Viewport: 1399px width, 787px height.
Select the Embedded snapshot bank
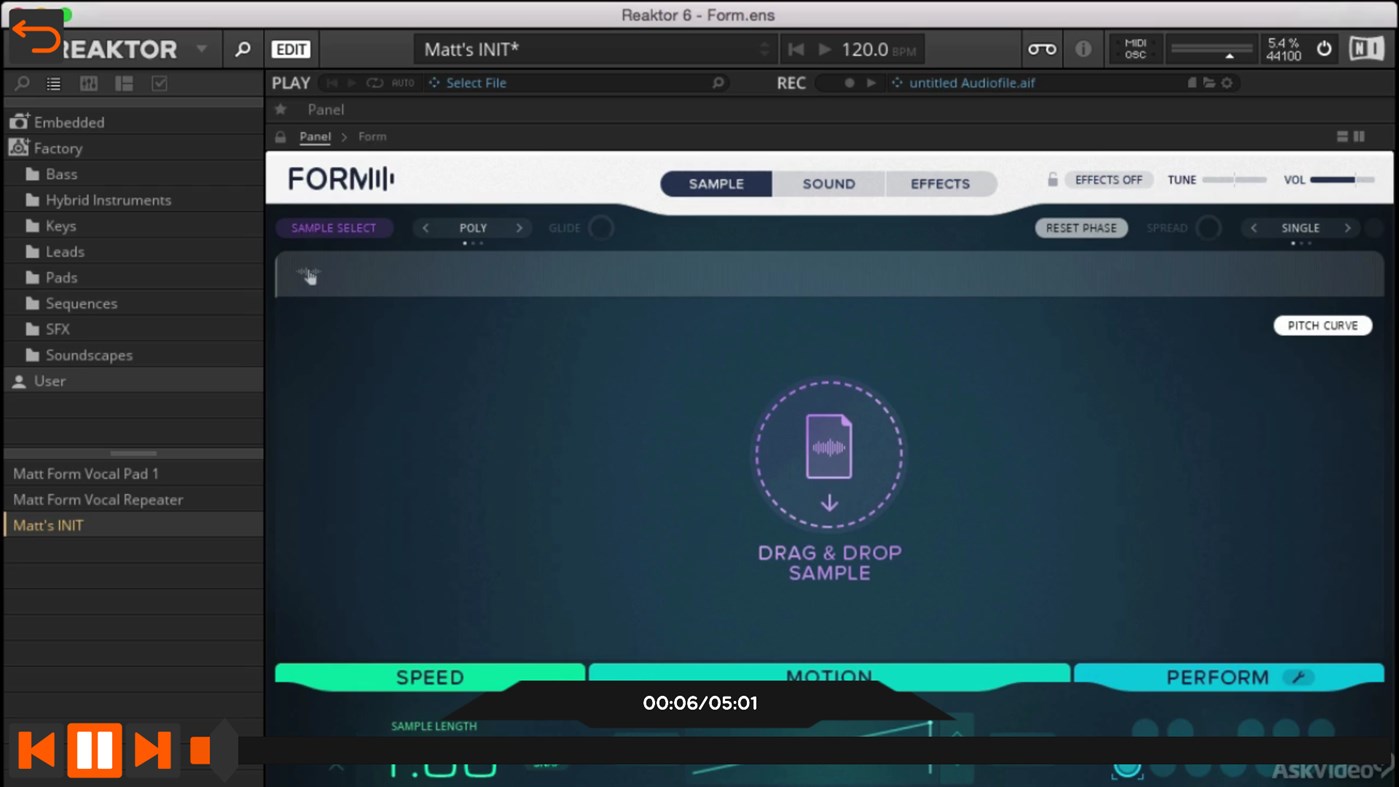click(x=133, y=122)
